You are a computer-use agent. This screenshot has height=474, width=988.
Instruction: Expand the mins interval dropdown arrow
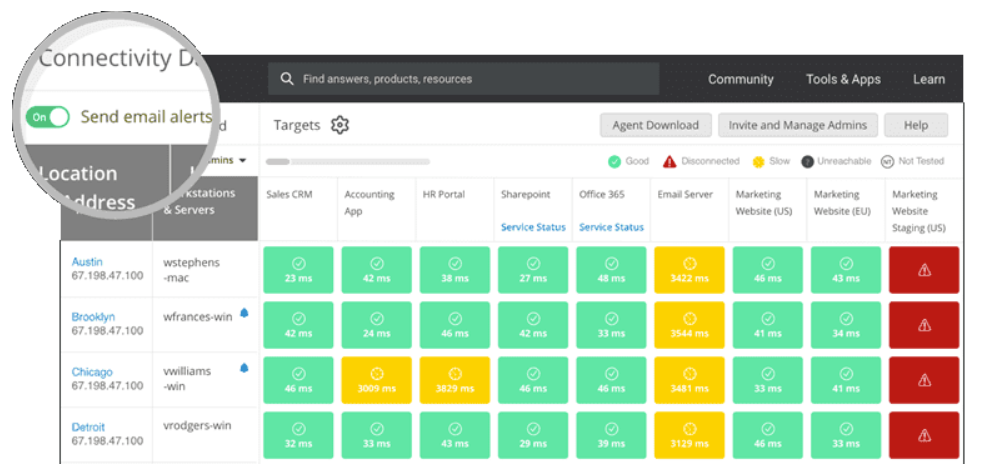243,161
